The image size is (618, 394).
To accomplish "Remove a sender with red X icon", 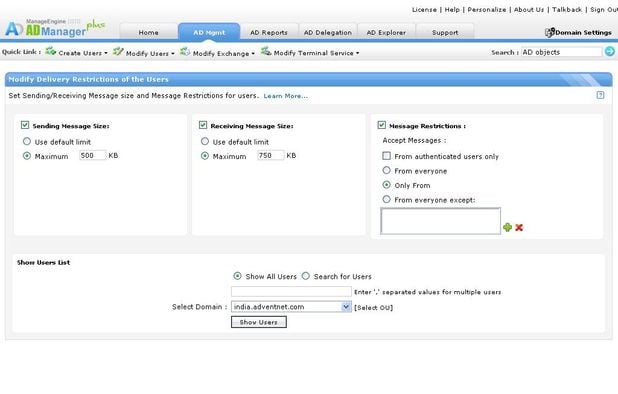I will [519, 227].
